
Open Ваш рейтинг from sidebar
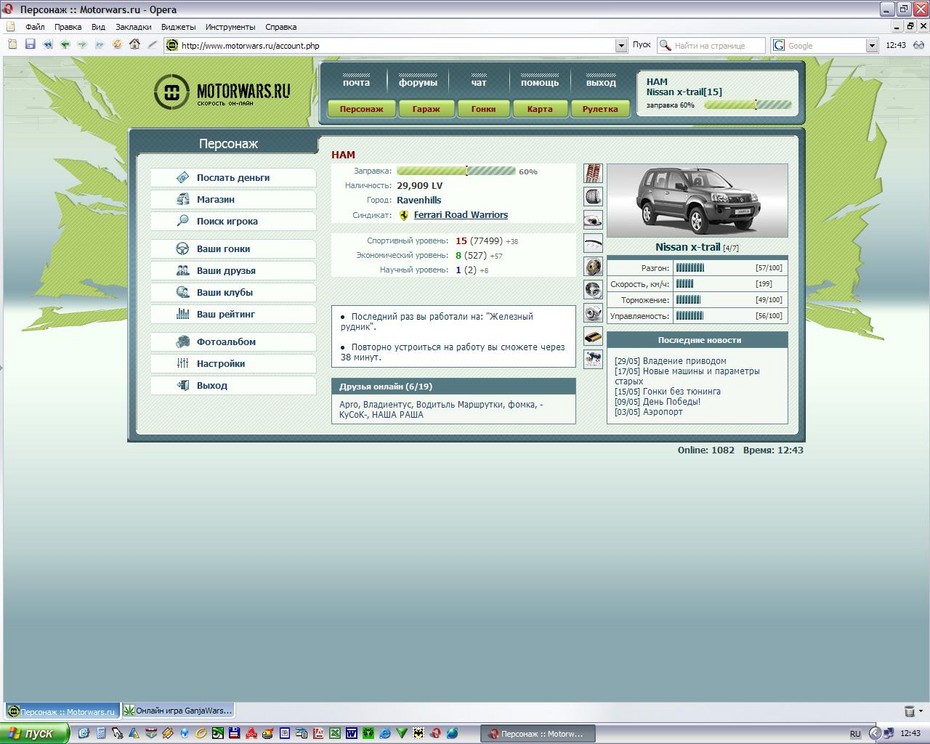tap(233, 314)
